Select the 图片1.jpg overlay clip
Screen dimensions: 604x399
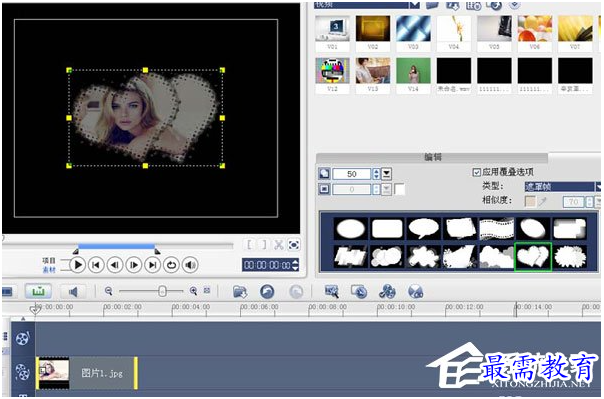[x=87, y=373]
